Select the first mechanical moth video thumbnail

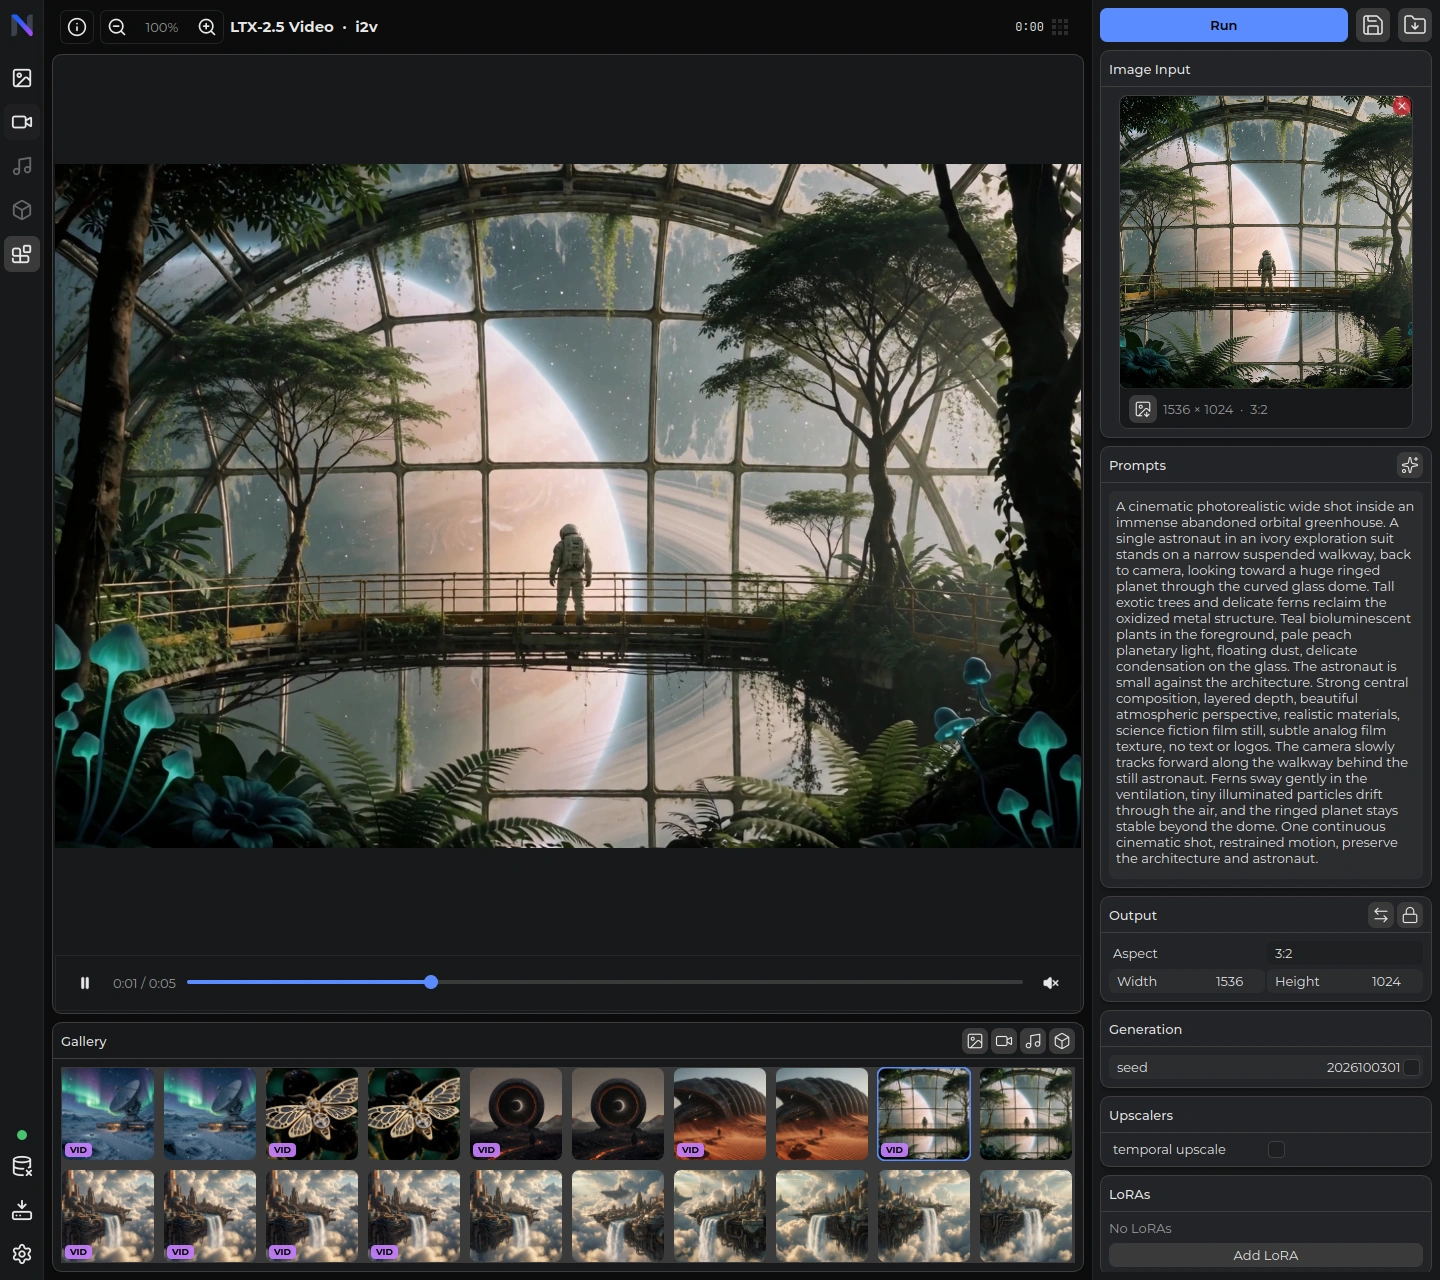pyautogui.click(x=312, y=1114)
